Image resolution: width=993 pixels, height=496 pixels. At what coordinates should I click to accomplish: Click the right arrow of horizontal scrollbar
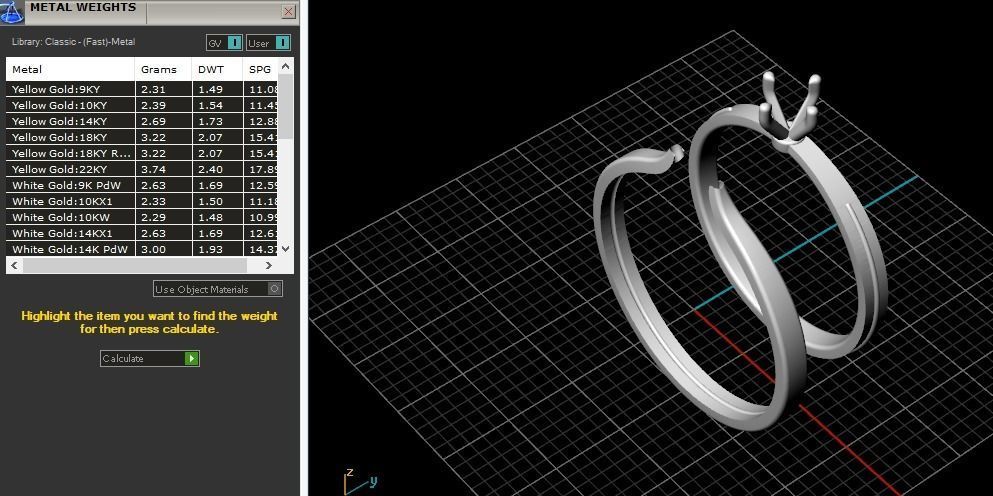click(x=269, y=265)
